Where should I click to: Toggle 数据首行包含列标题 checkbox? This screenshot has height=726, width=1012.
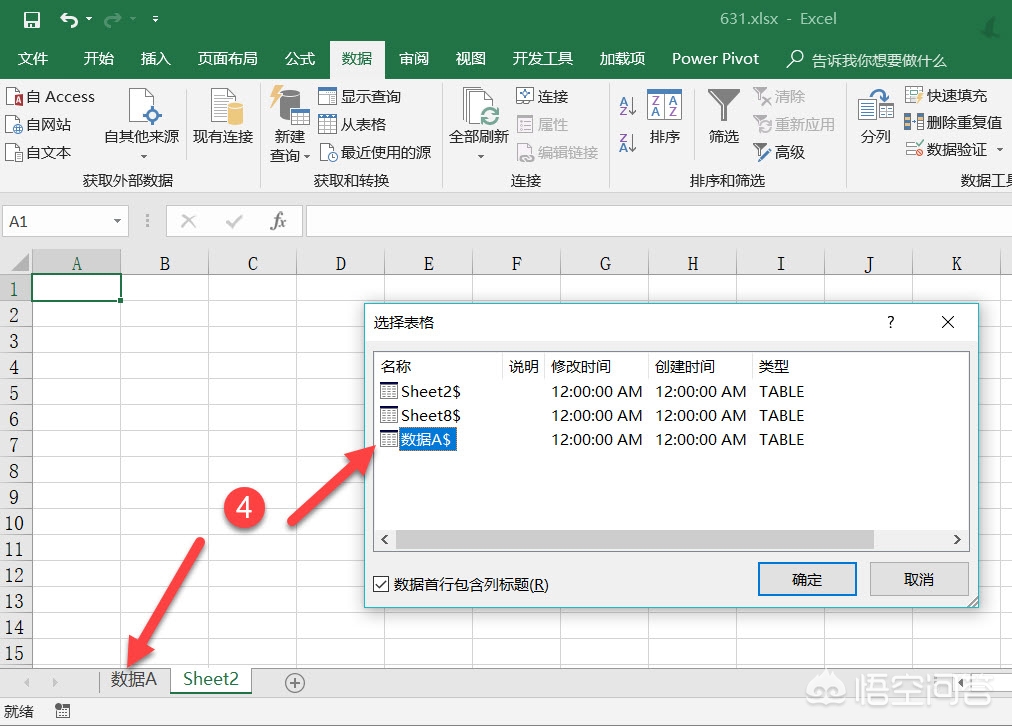pyautogui.click(x=381, y=585)
